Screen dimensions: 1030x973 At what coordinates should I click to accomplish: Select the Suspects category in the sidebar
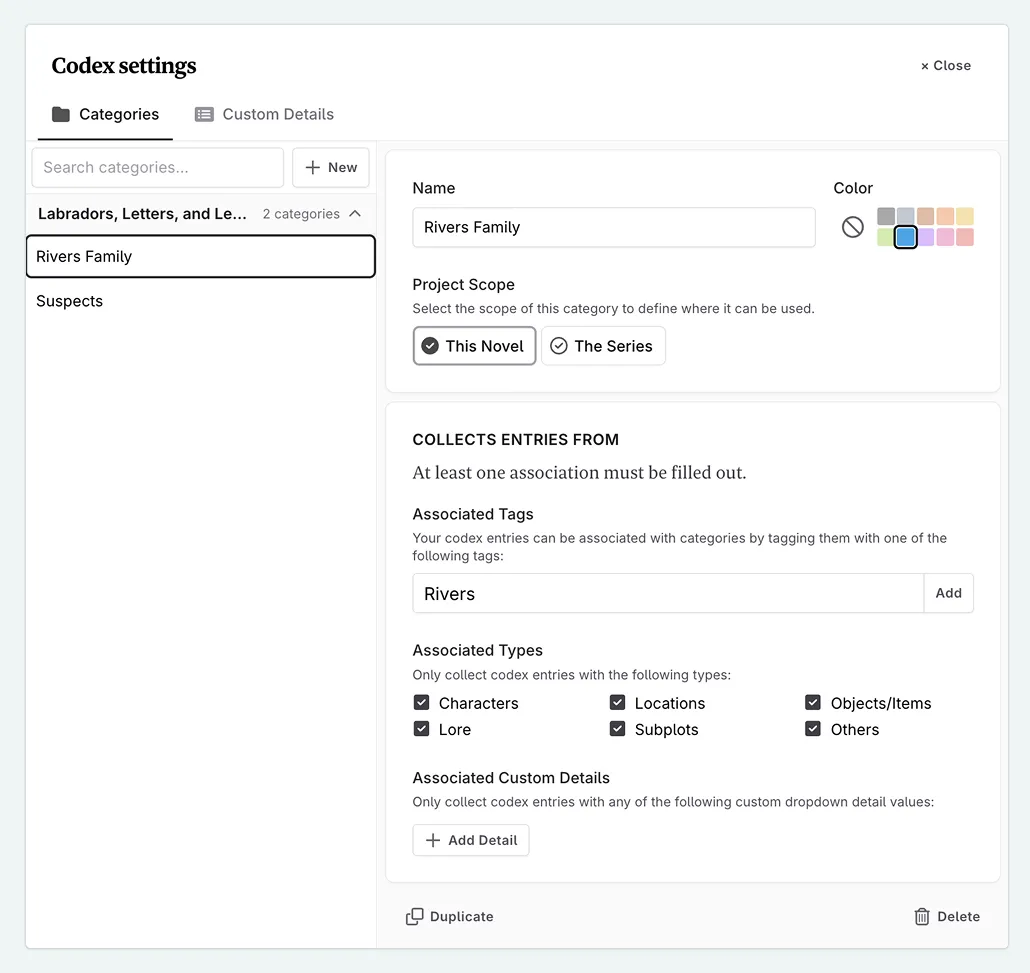(69, 301)
